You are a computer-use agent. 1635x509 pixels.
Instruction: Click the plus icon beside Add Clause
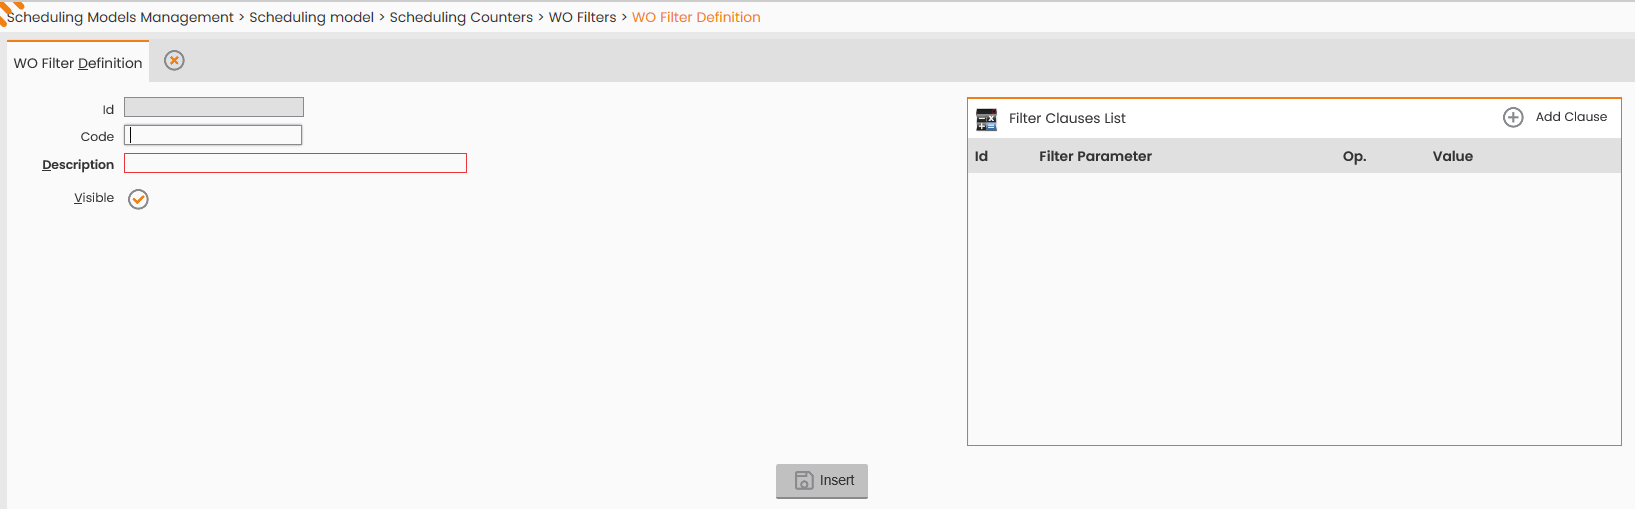1513,117
